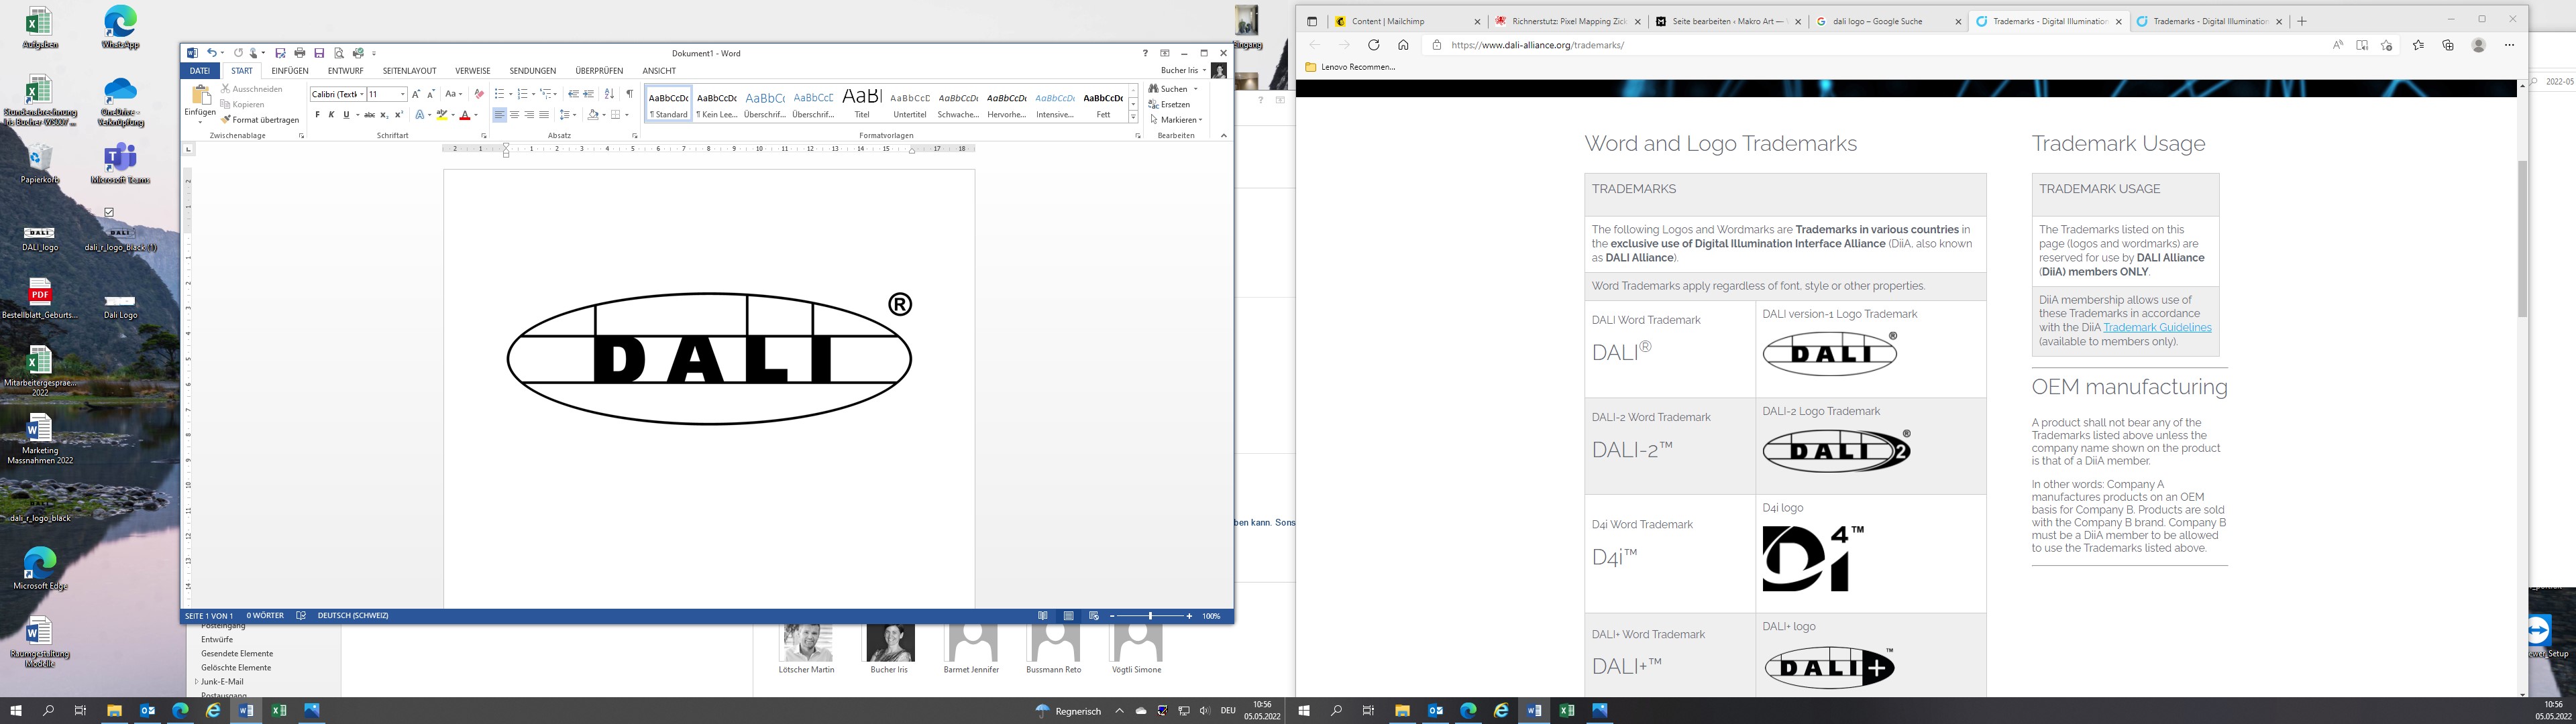The width and height of the screenshot is (2576, 724).
Task: Increase font size with the large A icon
Action: point(416,94)
